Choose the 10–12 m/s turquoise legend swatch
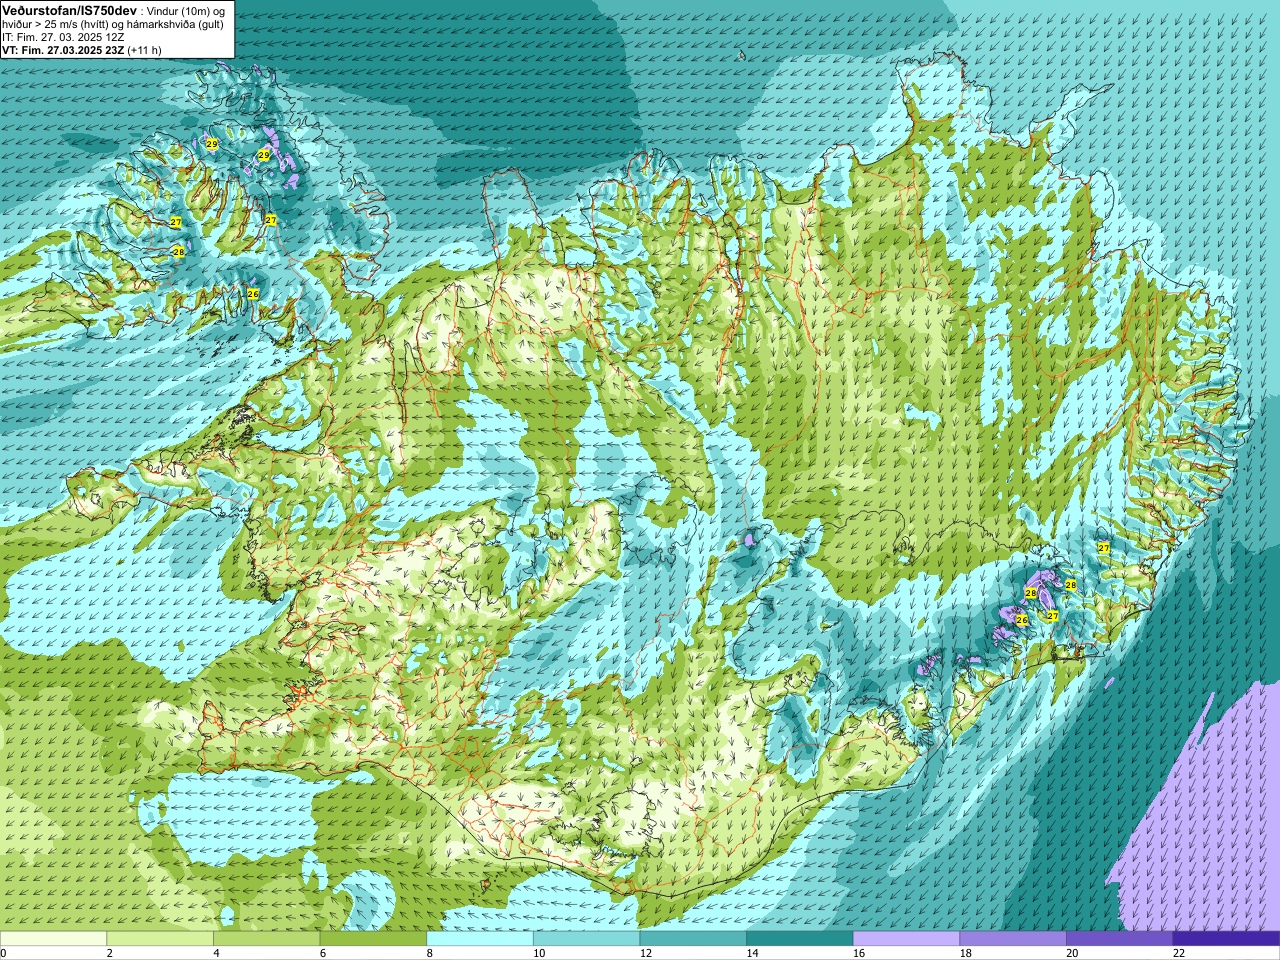The width and height of the screenshot is (1280, 960). (x=586, y=939)
